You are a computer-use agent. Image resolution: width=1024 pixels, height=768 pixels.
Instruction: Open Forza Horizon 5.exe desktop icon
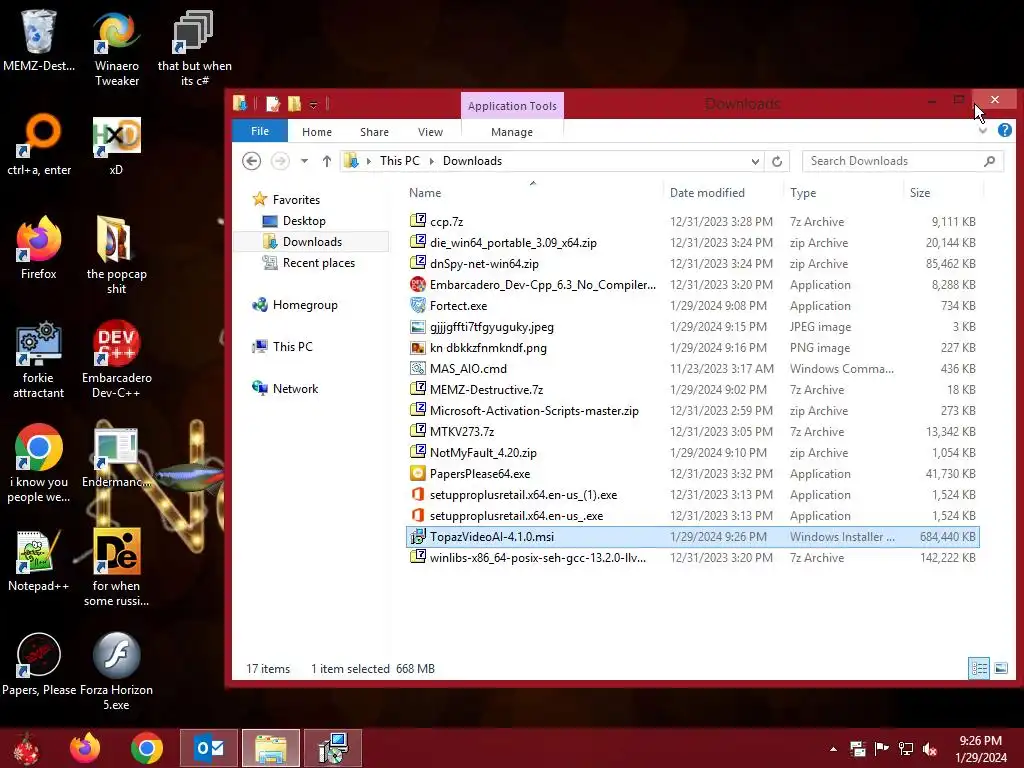(x=116, y=671)
